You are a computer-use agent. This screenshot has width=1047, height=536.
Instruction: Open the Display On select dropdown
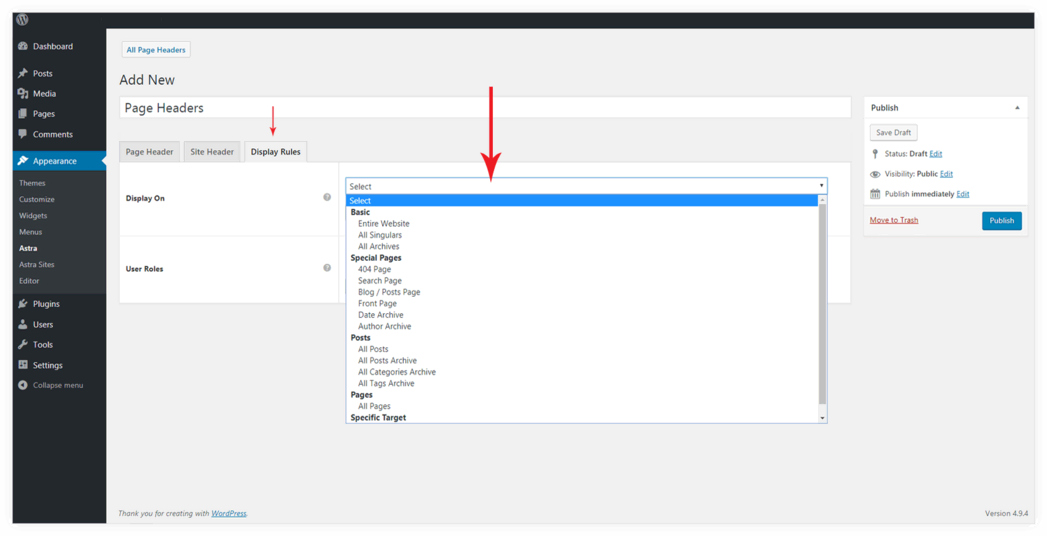click(586, 186)
